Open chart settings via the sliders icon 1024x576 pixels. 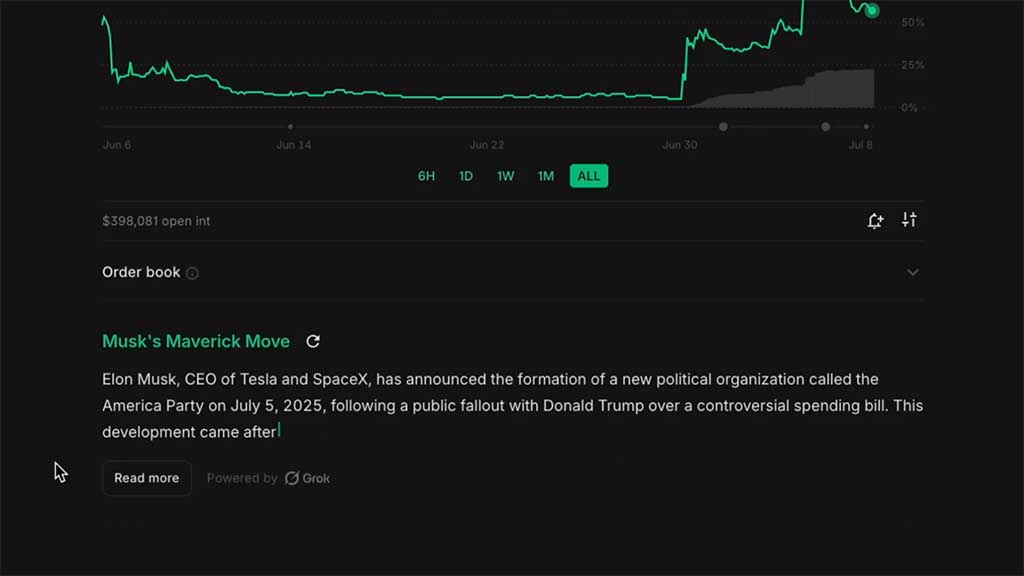point(909,220)
